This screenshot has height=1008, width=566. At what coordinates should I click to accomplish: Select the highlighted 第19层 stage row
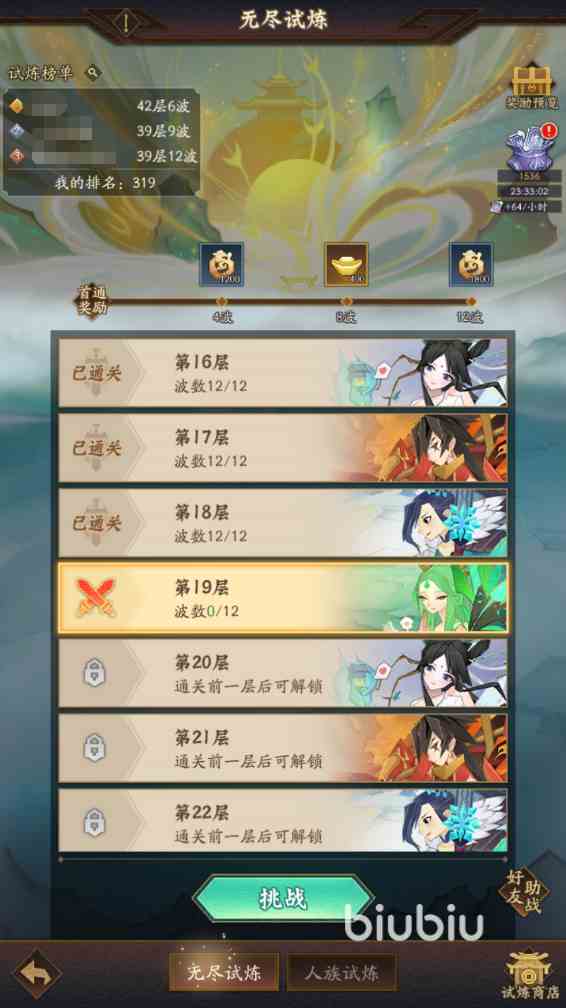[x=283, y=597]
